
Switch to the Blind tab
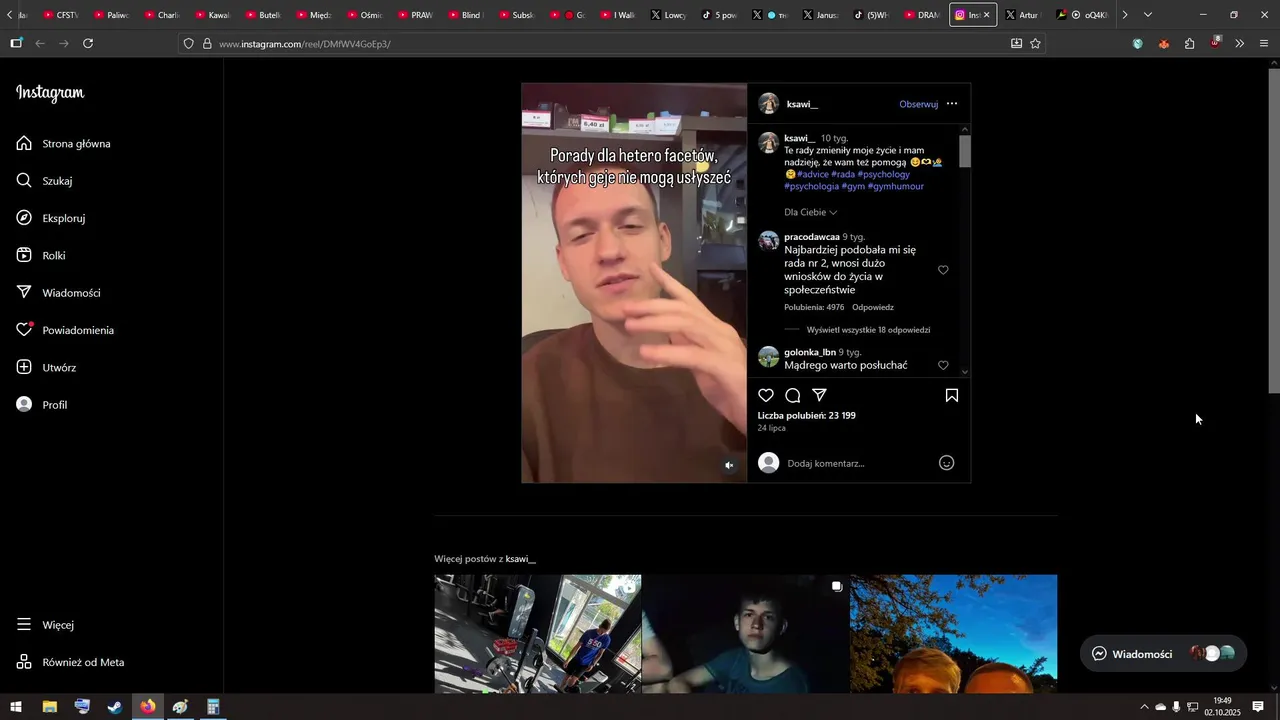coord(465,15)
